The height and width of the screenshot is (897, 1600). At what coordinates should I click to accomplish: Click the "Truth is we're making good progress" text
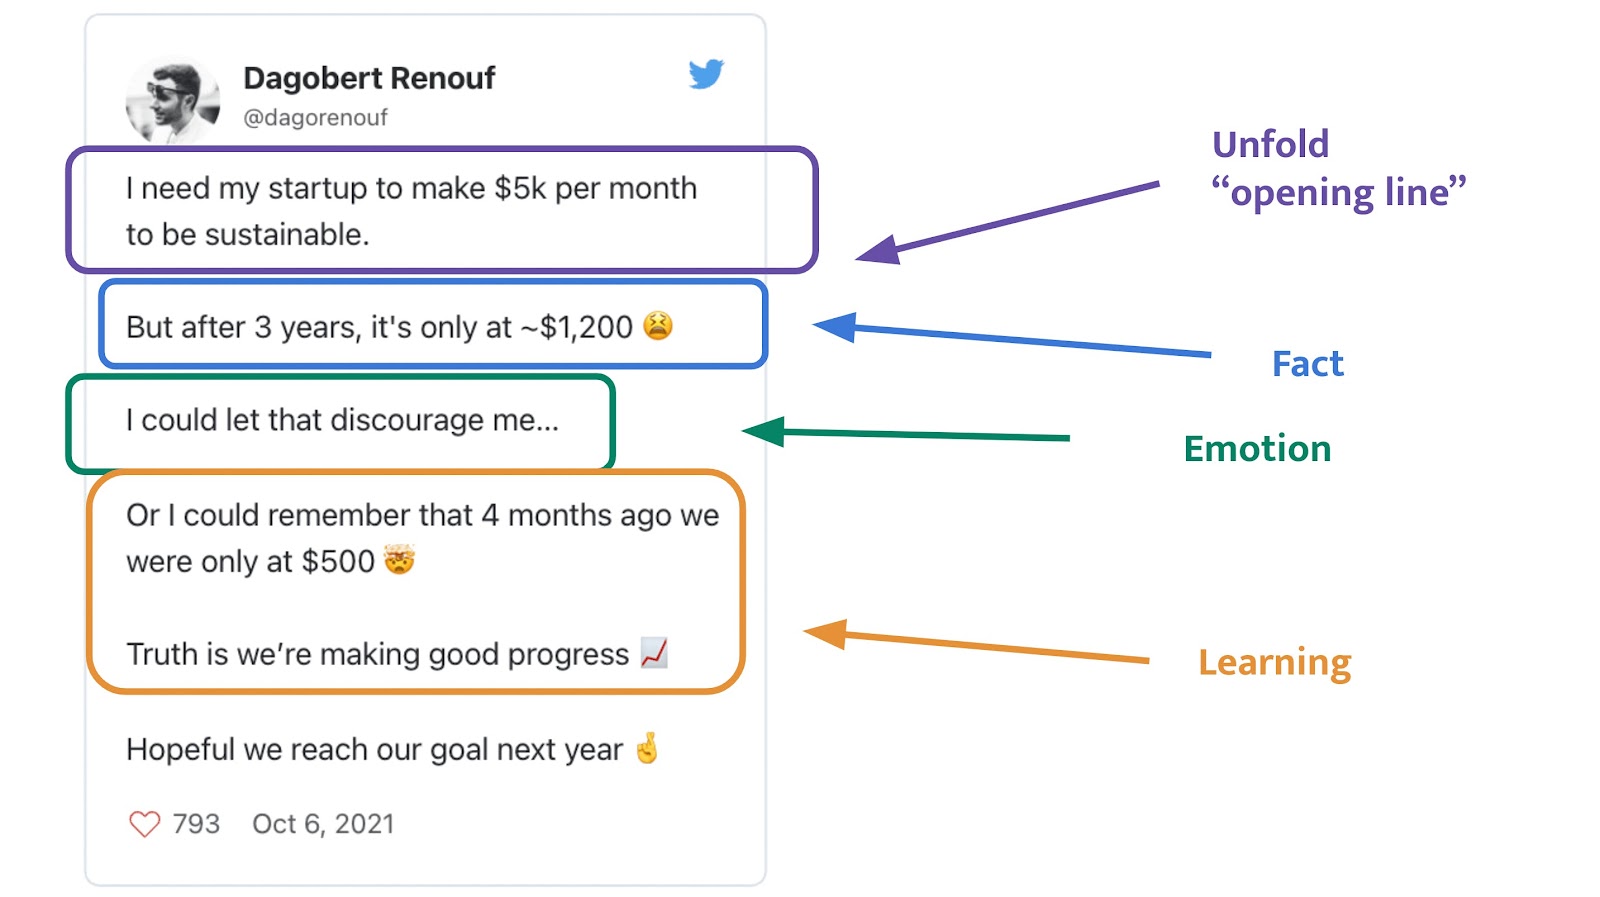(x=377, y=654)
